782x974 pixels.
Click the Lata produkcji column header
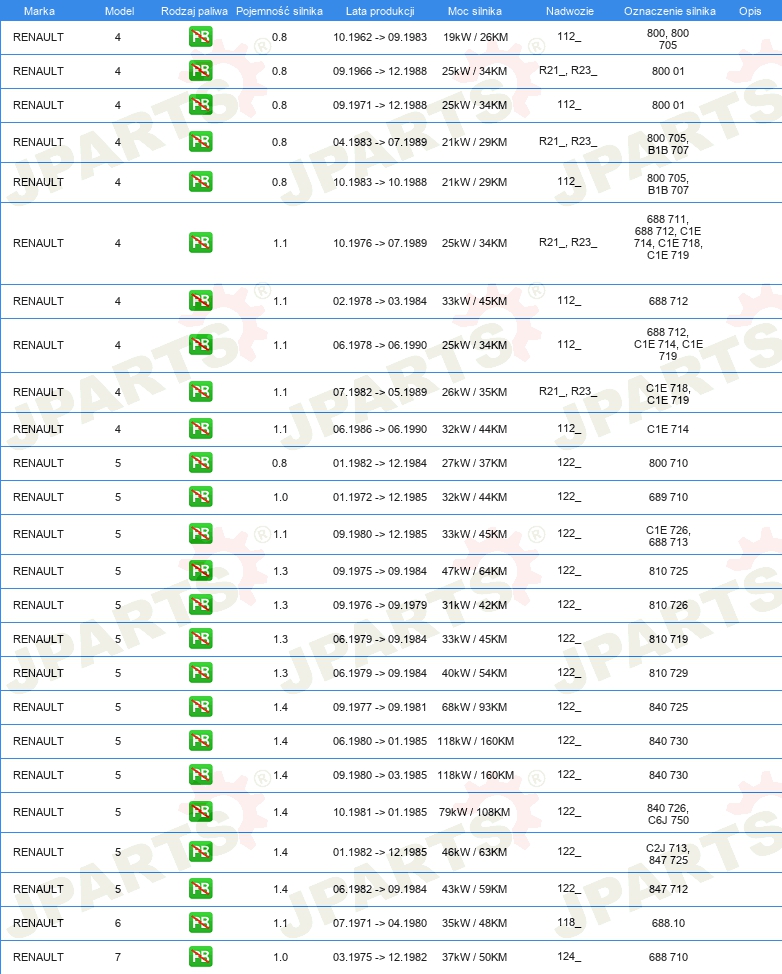[x=380, y=11]
